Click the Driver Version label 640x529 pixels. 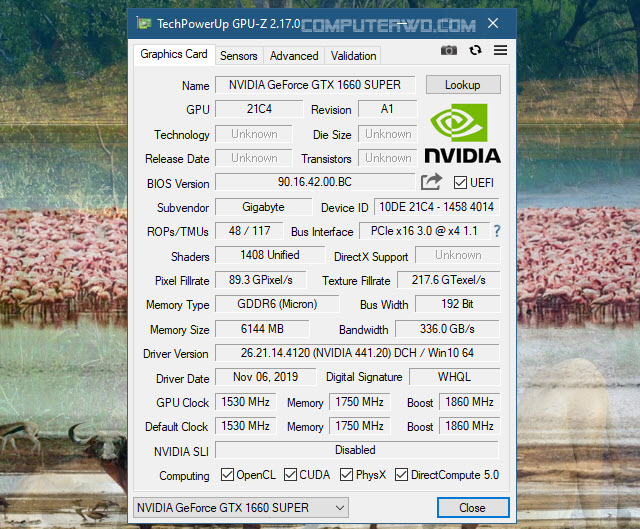(176, 354)
